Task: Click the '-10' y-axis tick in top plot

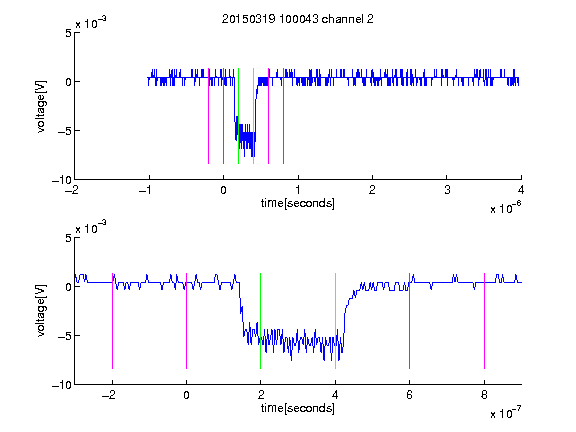Action: (62, 180)
